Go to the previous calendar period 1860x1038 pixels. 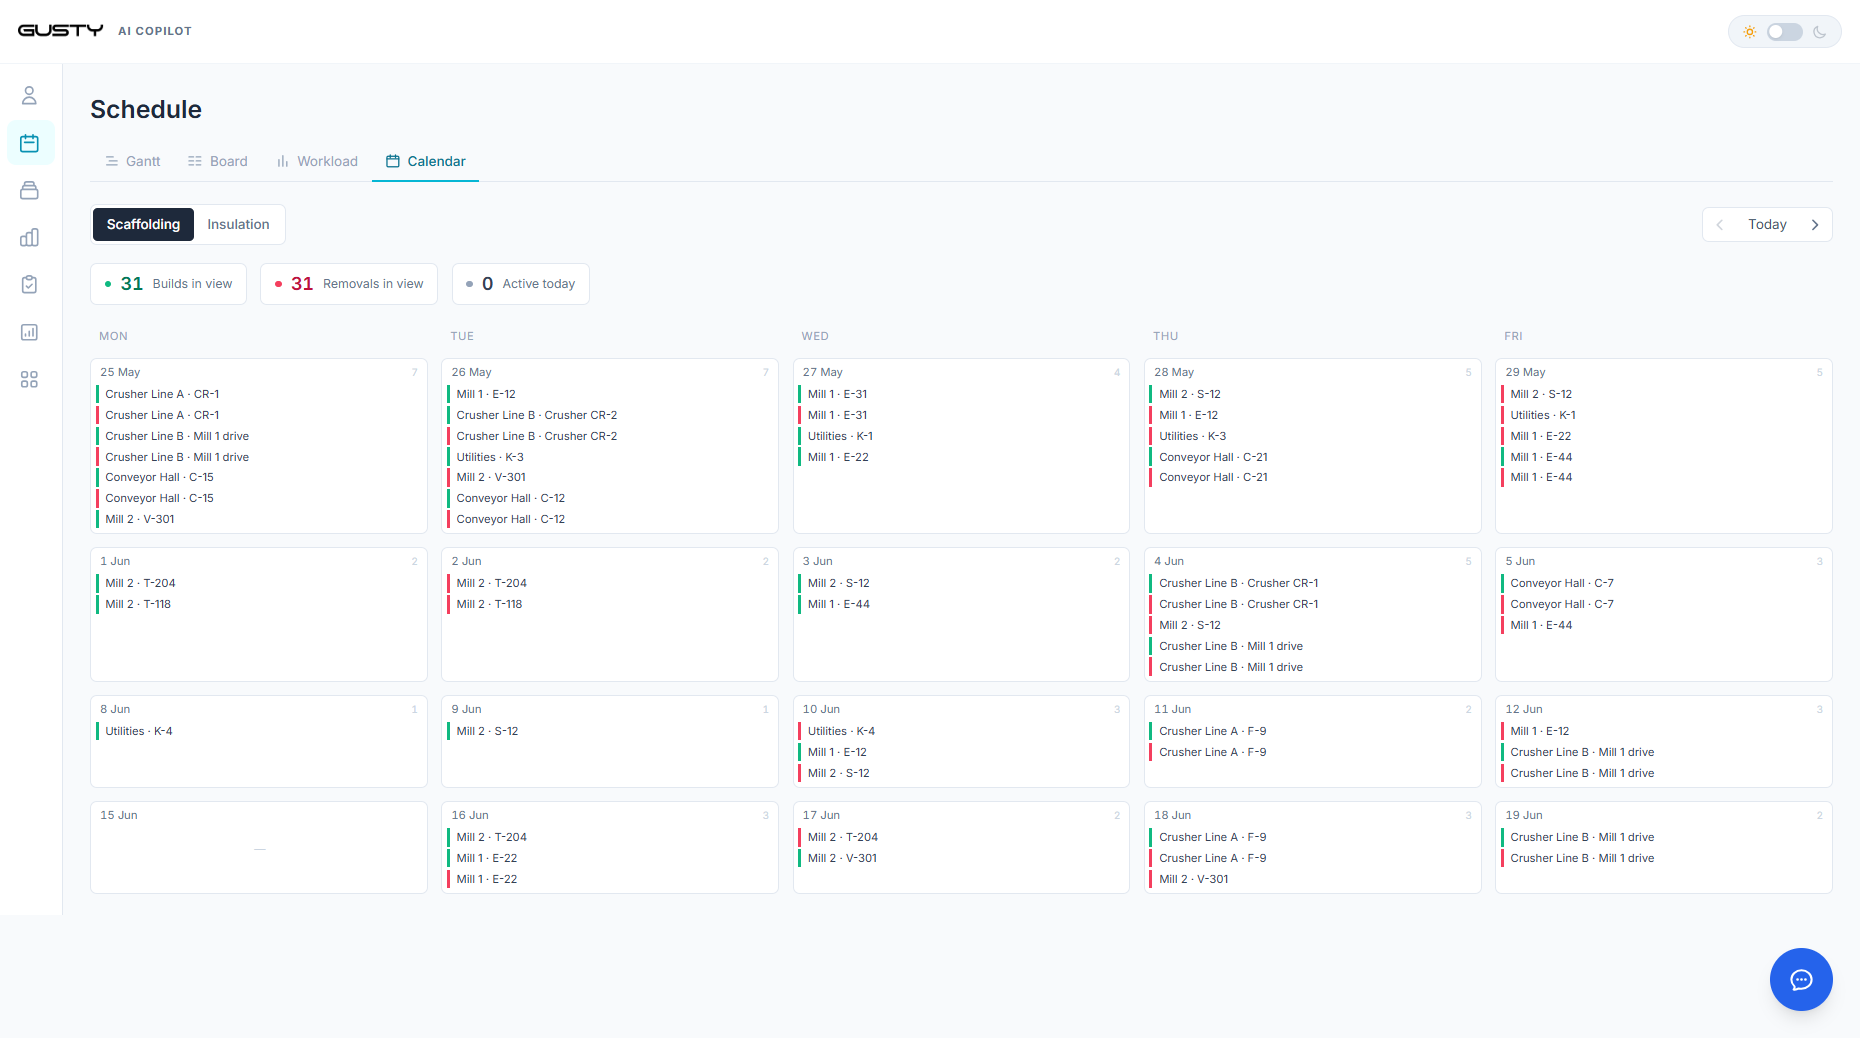pos(1720,225)
